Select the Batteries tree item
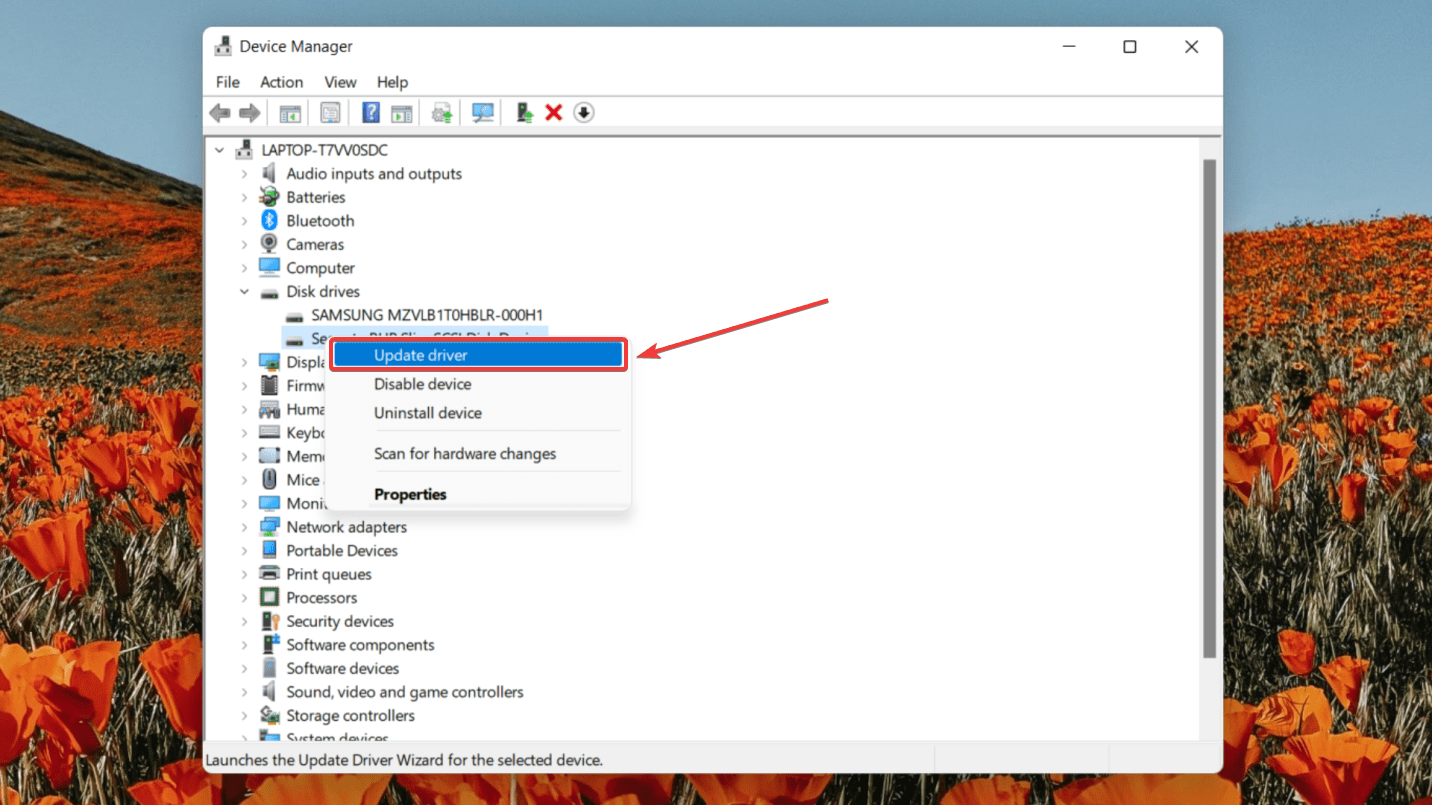The image size is (1432, 805). 316,197
